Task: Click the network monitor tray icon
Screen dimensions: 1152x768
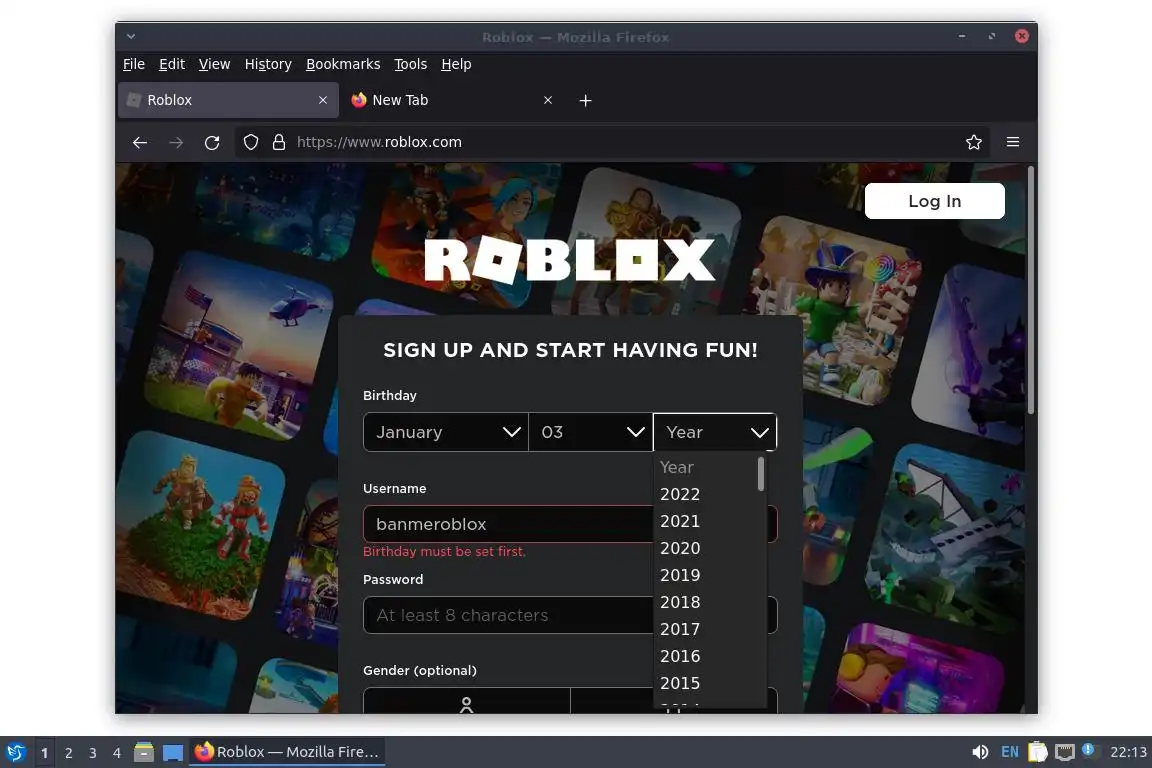Action: [x=1065, y=752]
